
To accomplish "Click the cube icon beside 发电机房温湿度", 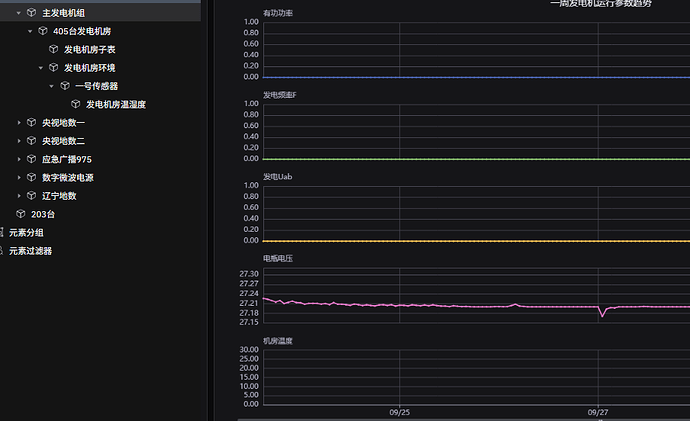I will point(76,104).
